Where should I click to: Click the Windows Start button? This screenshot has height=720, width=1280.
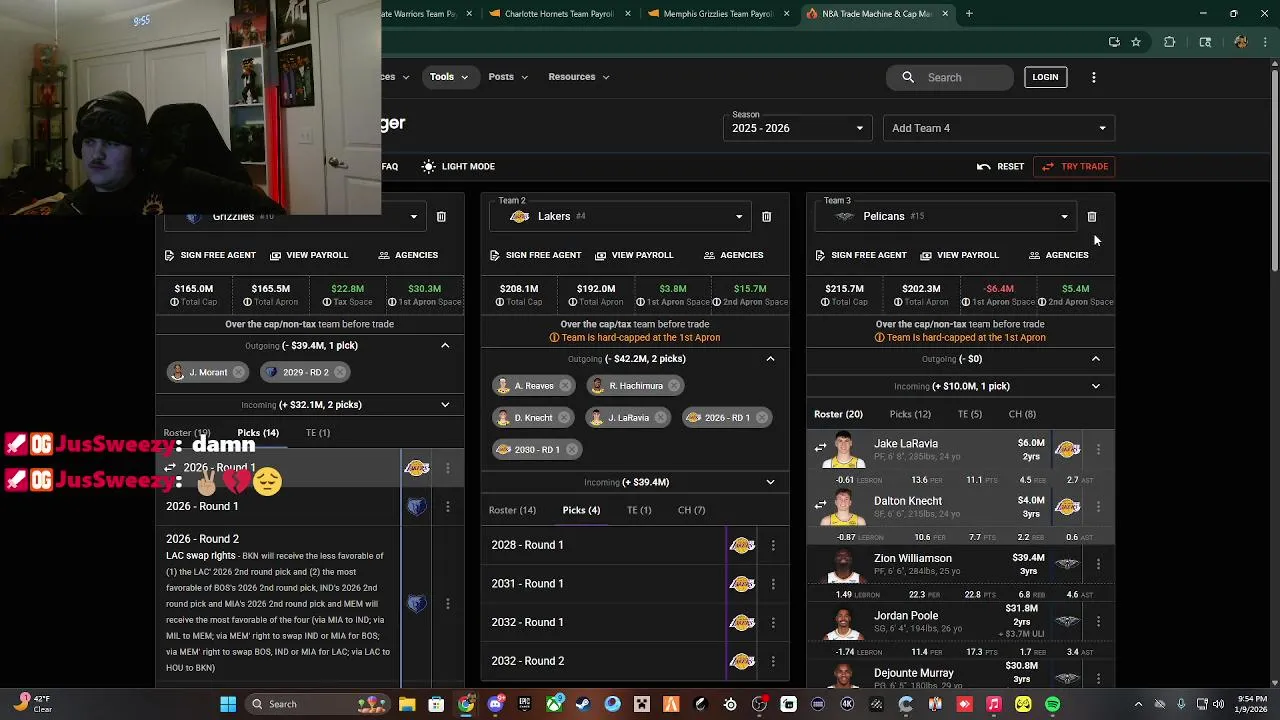click(x=228, y=704)
